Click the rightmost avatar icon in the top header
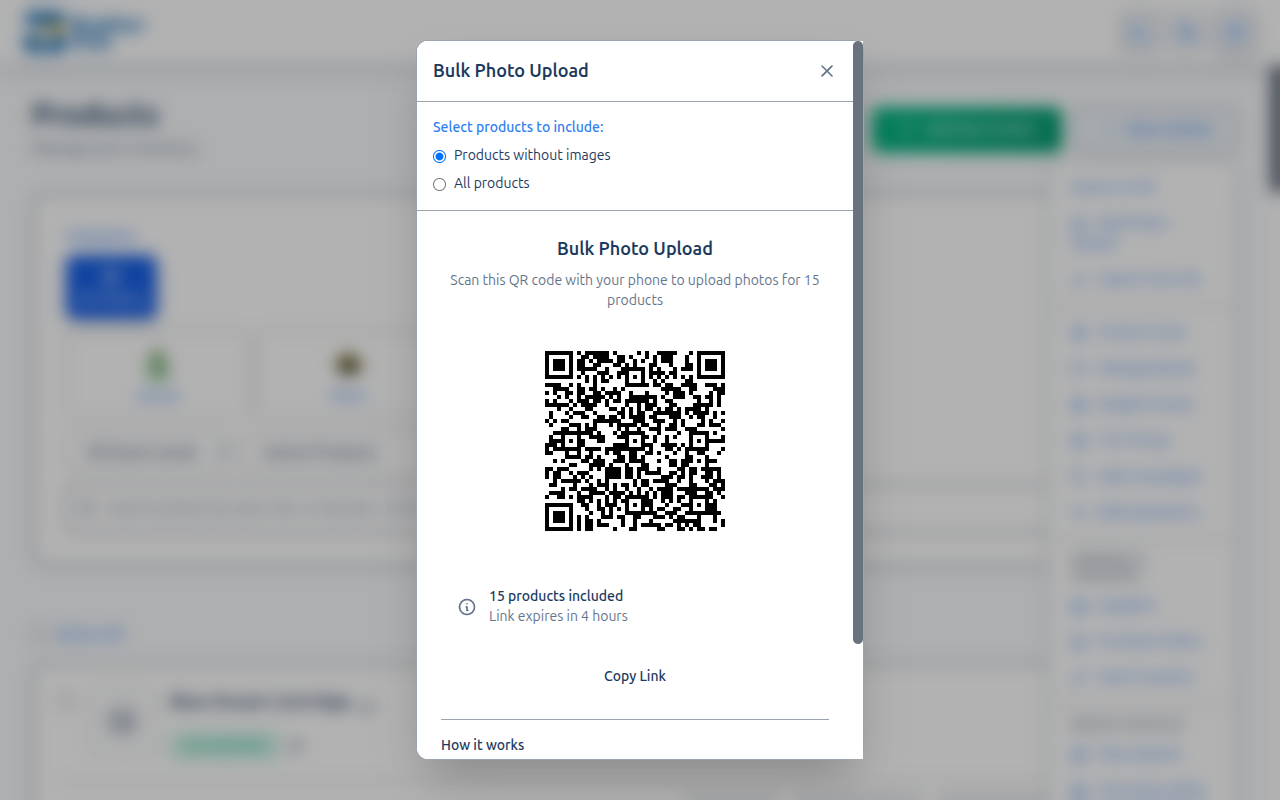Screen dimensions: 1280x800 click(x=1234, y=32)
